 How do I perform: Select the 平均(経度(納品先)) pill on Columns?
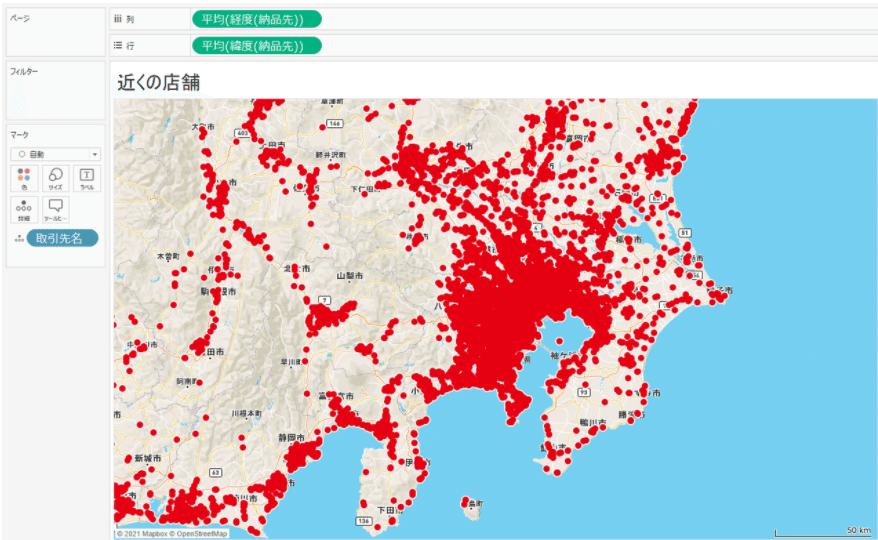(256, 19)
